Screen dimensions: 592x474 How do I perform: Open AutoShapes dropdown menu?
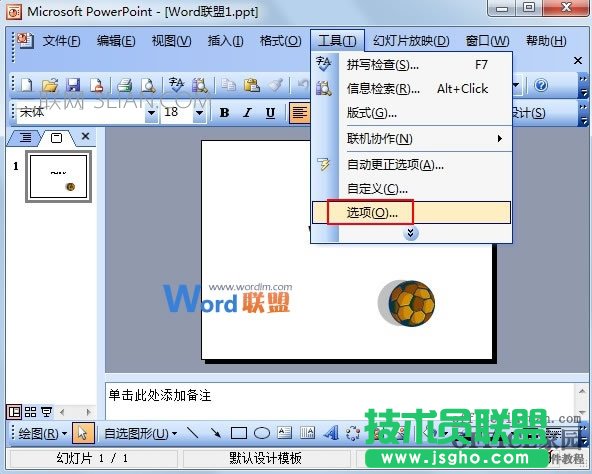click(140, 434)
